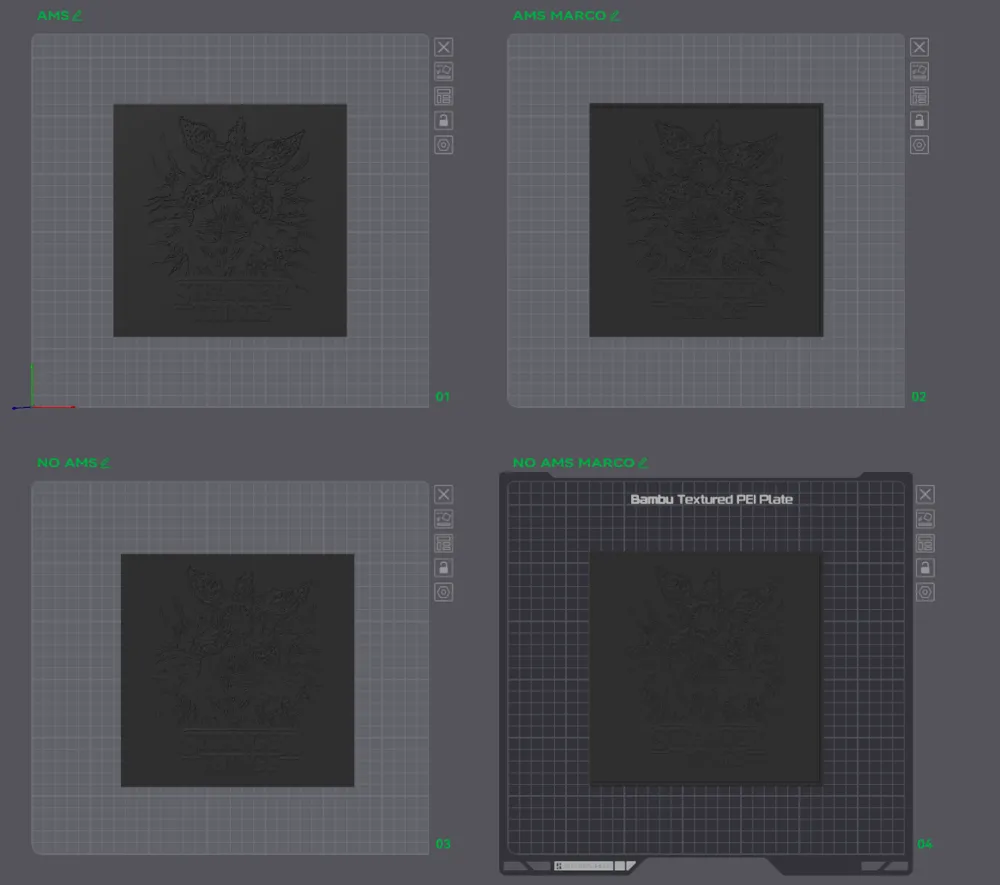The width and height of the screenshot is (1000, 885).
Task: Arrange objects on the AMS plate
Action: click(444, 96)
